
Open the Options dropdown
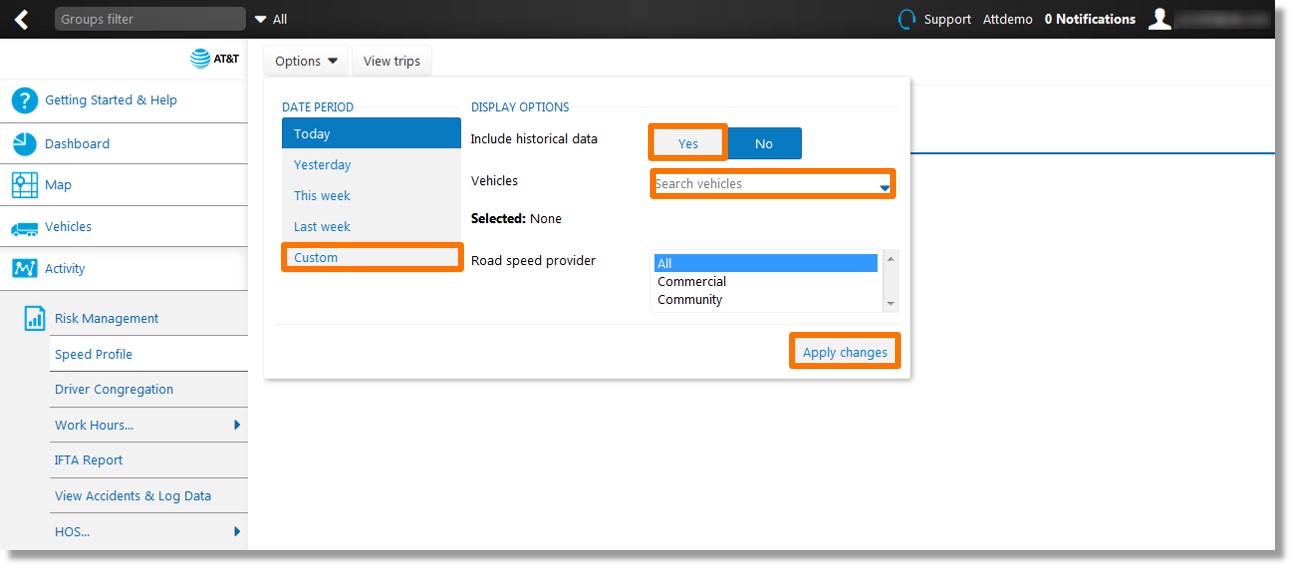[x=307, y=61]
